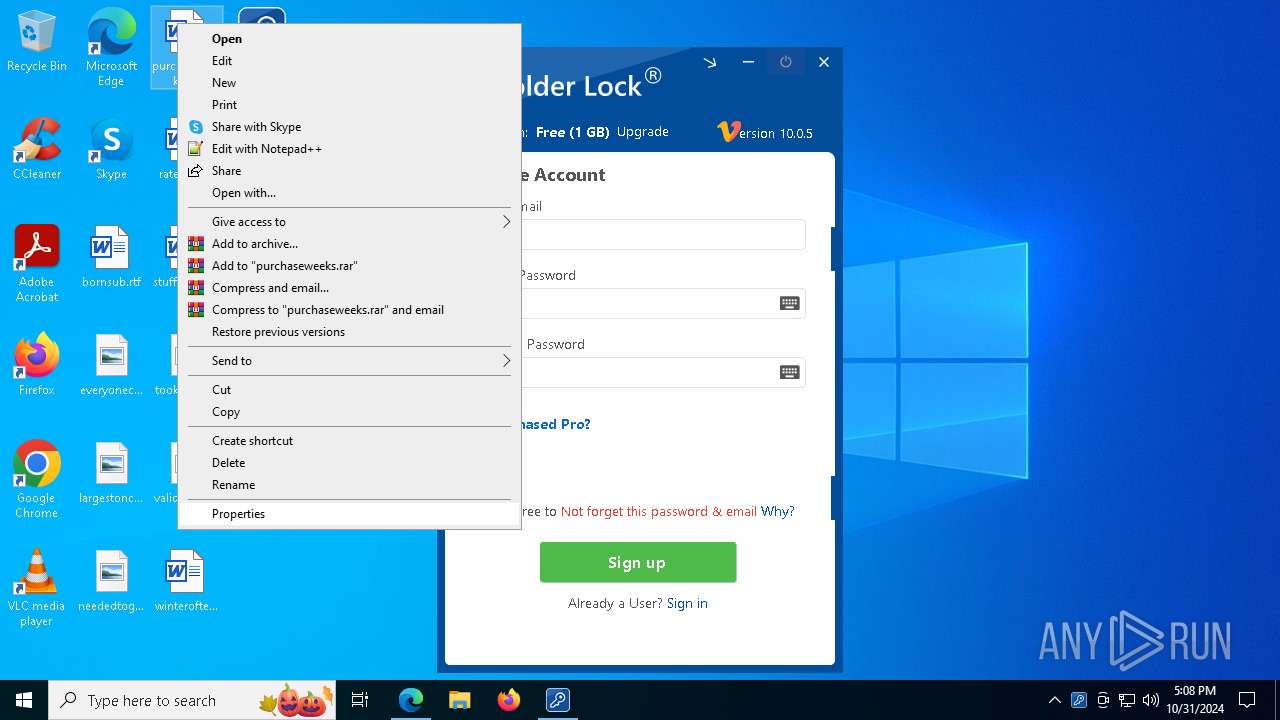Screen dimensions: 1280x720
Task: Choose Edit in the context menu
Action: tap(349, 61)
